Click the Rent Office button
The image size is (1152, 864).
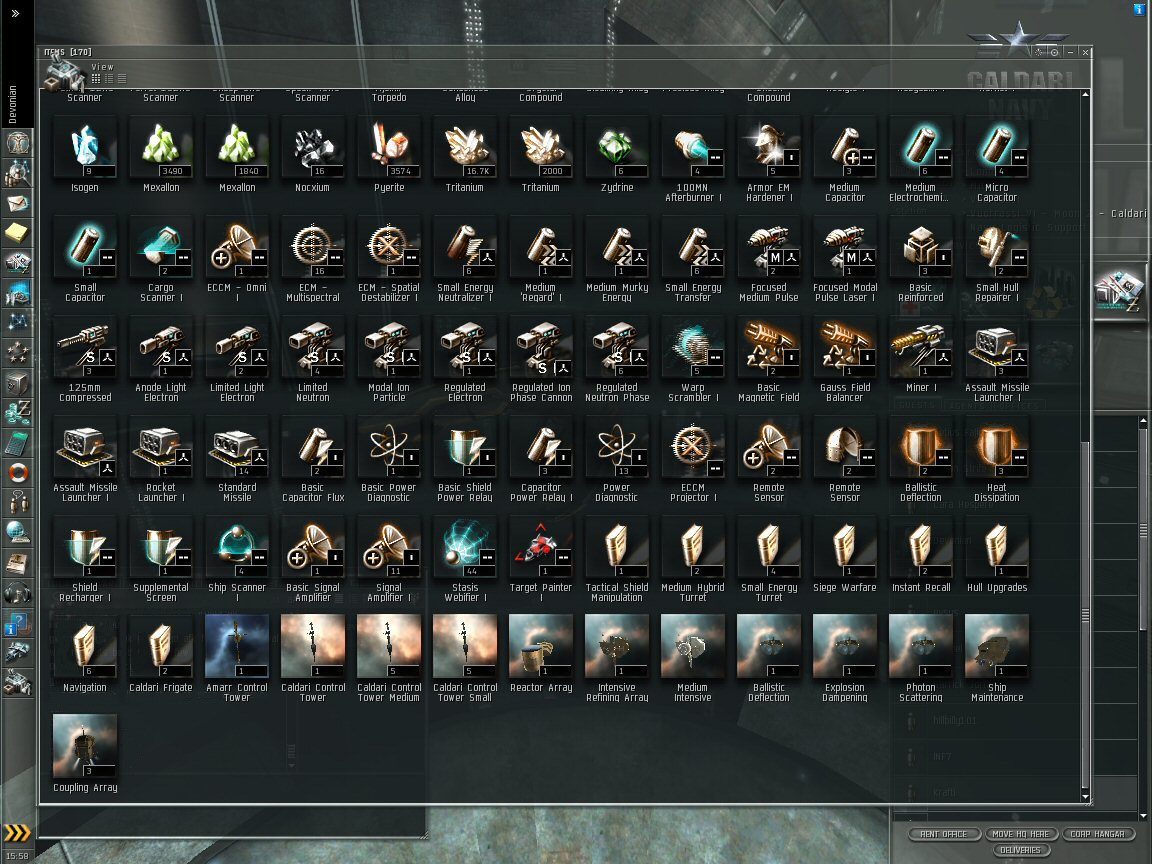944,834
